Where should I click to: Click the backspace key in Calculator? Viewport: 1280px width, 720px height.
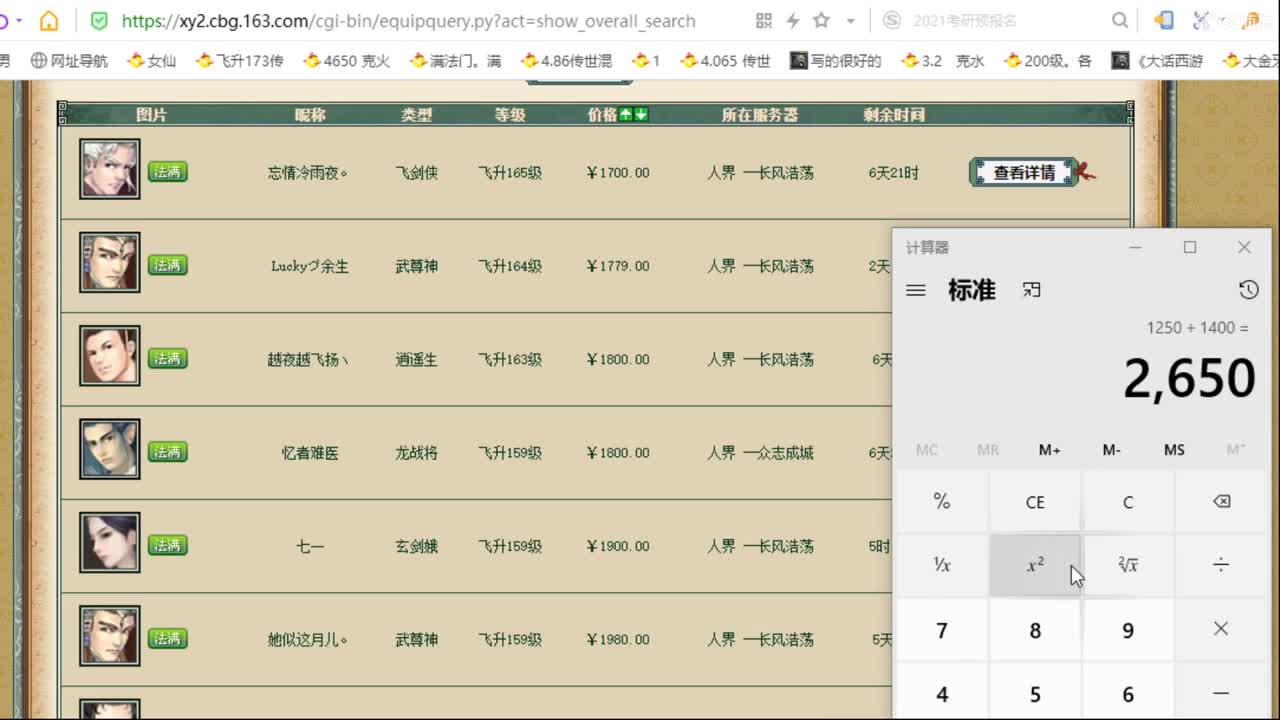pyautogui.click(x=1221, y=502)
